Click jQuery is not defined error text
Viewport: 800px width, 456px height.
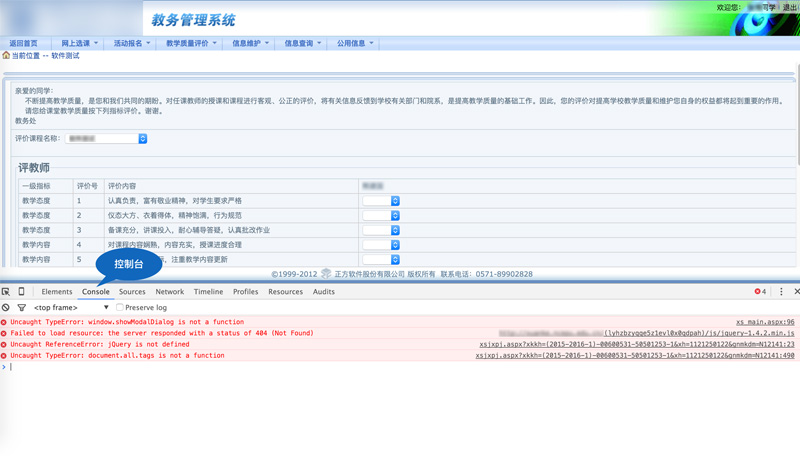pos(99,345)
